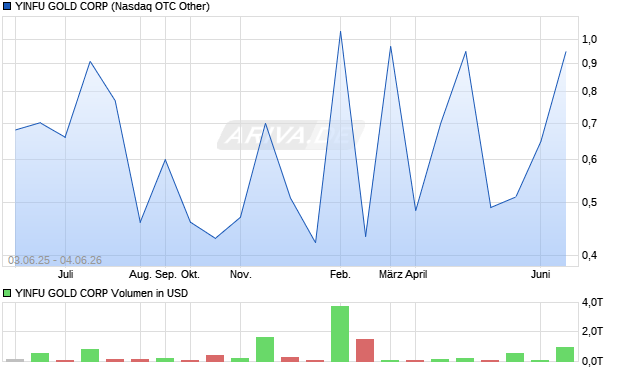Click the 'Juni' month label

pyautogui.click(x=541, y=274)
